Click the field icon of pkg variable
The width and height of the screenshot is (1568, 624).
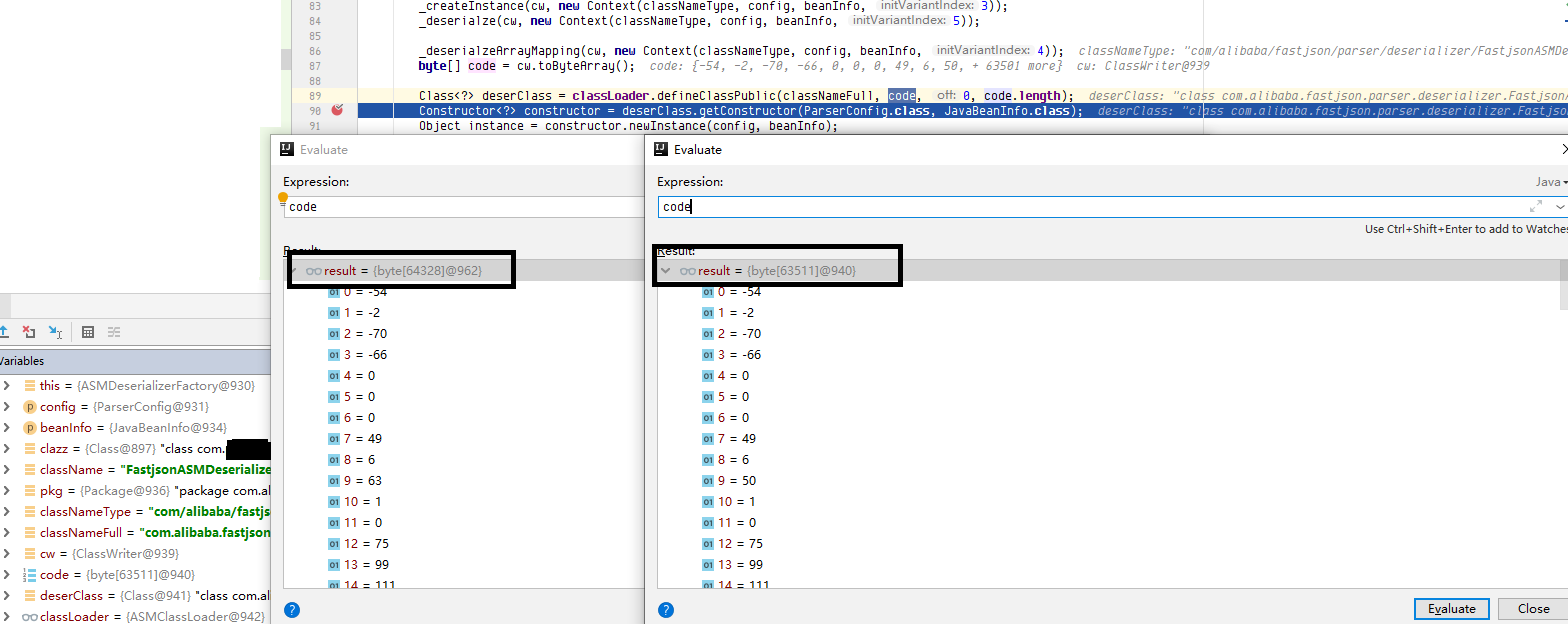pos(30,491)
